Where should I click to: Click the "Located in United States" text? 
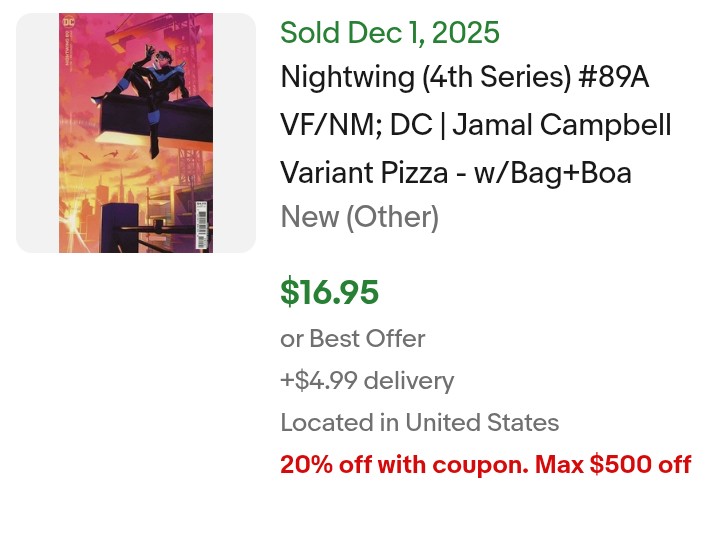click(x=419, y=422)
